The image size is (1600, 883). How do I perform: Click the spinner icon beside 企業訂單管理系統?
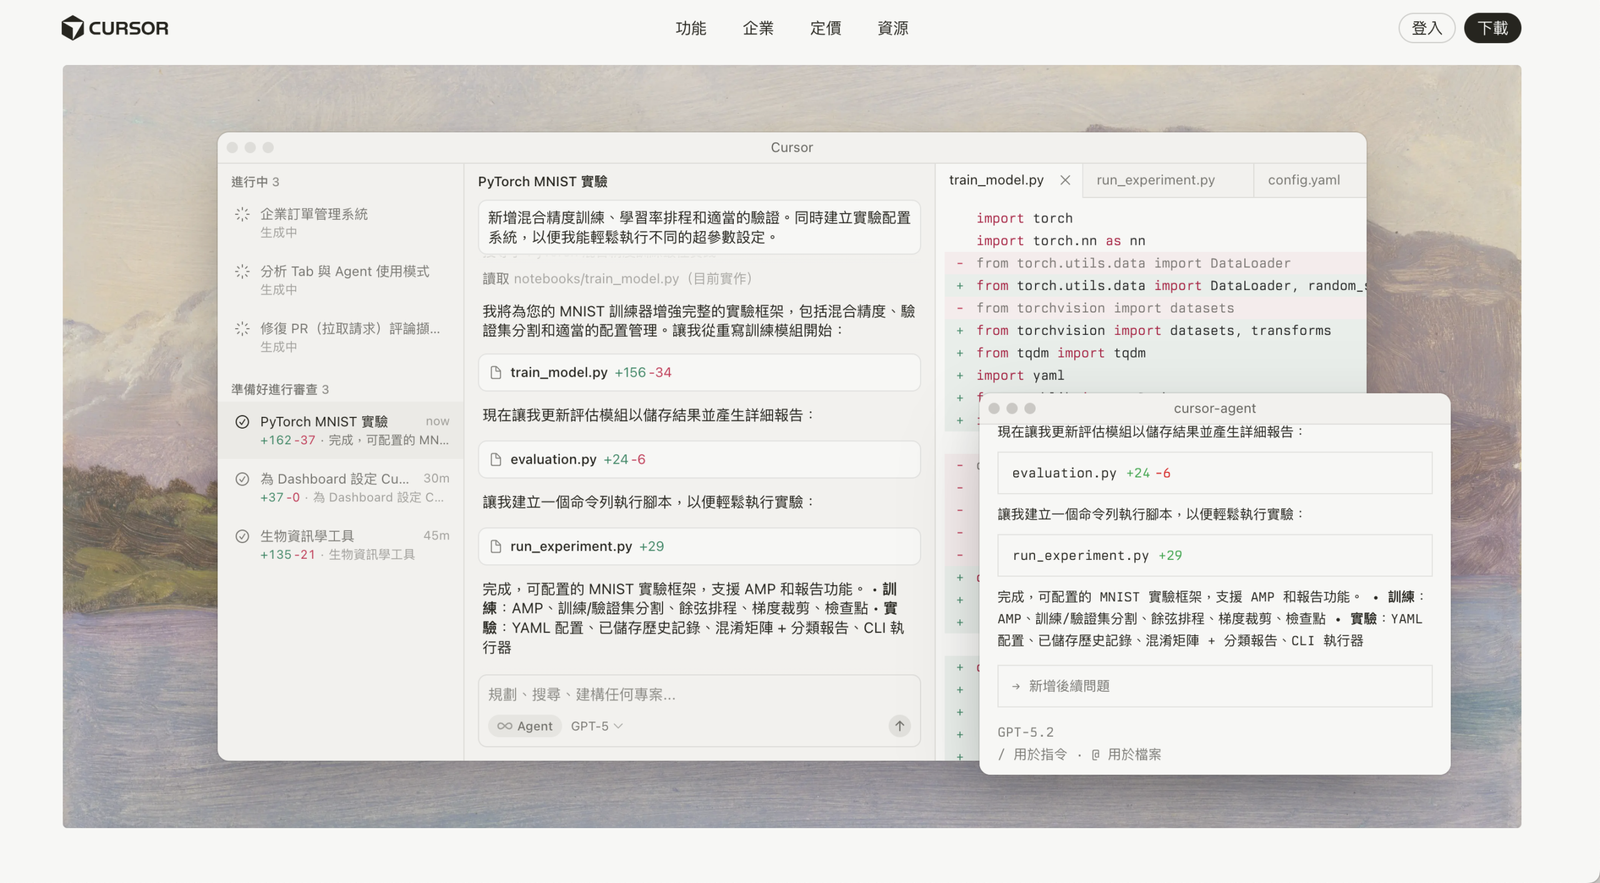point(242,215)
